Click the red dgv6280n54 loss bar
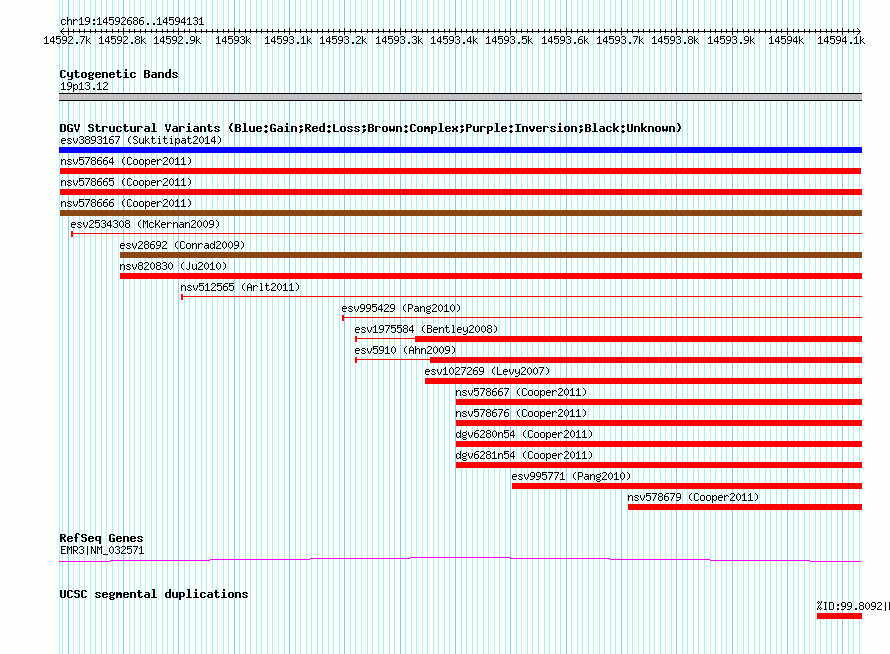The width and height of the screenshot is (890, 654). tap(658, 444)
